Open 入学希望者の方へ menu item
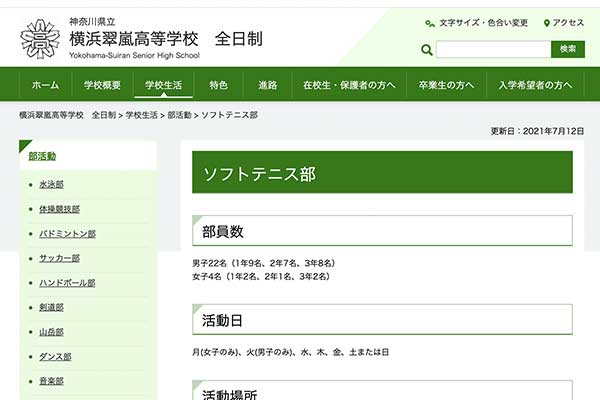The image size is (600, 400). click(x=541, y=85)
